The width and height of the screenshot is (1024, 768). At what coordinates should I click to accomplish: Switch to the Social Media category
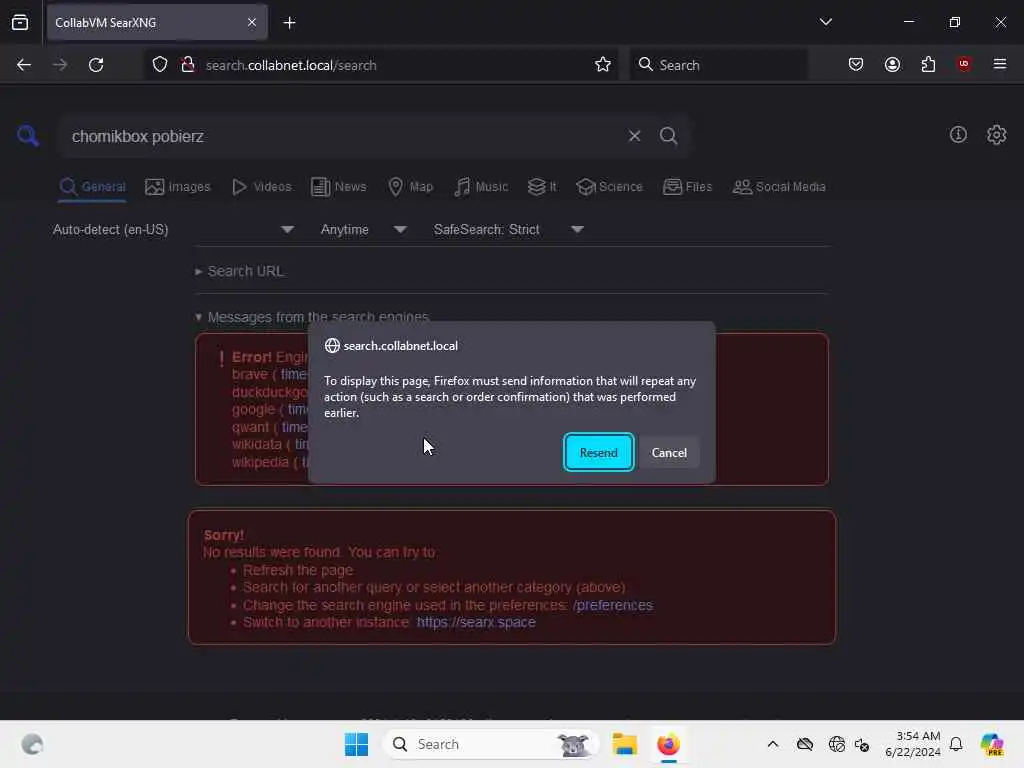(x=779, y=187)
